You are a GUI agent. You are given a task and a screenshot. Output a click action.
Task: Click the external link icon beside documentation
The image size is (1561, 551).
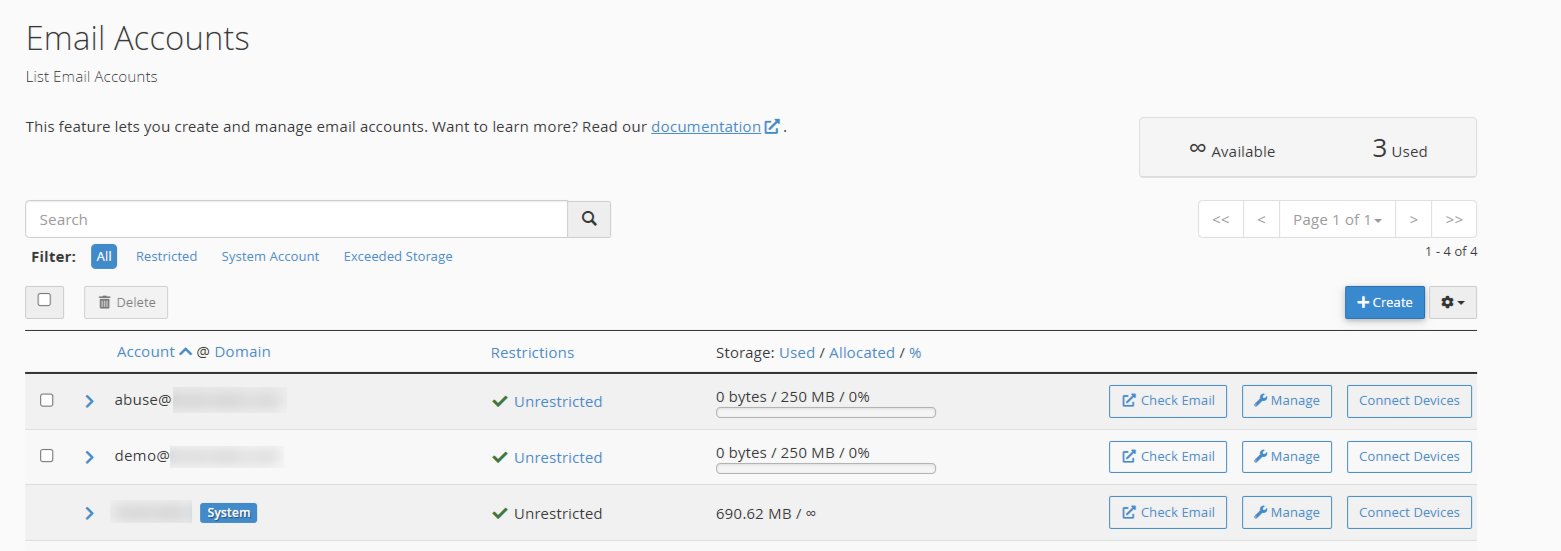(772, 127)
